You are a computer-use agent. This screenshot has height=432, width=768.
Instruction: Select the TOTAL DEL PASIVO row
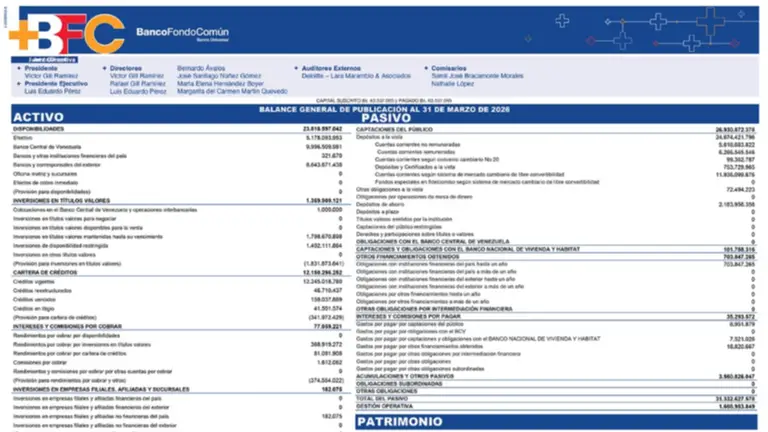380,399
